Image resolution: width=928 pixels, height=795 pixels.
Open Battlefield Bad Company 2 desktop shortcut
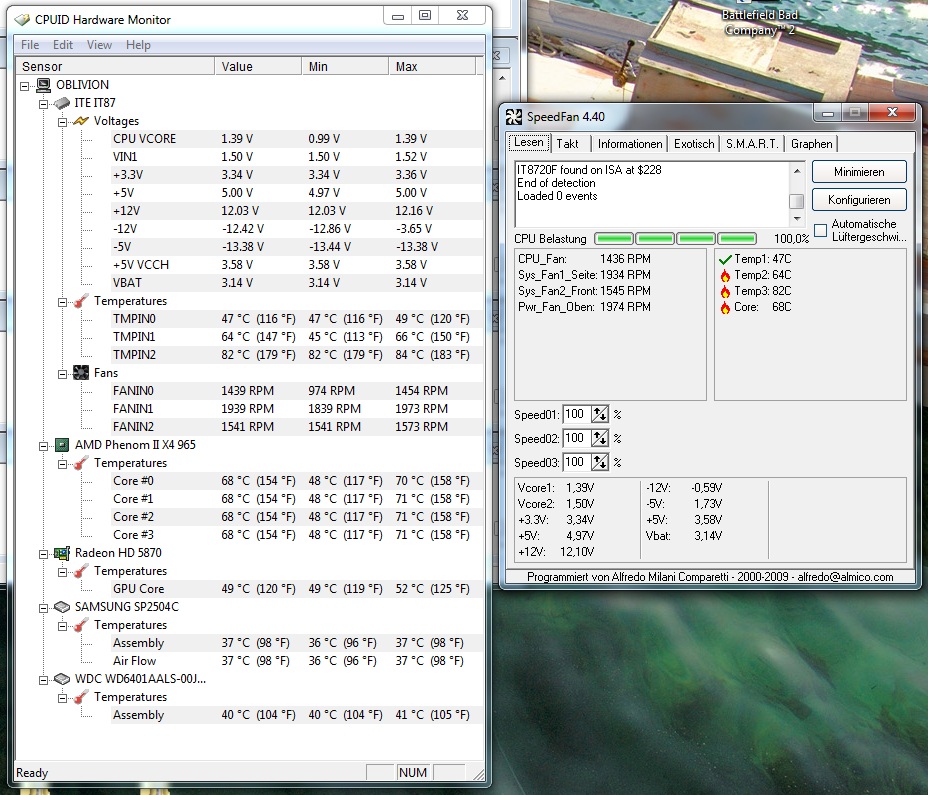click(x=759, y=22)
